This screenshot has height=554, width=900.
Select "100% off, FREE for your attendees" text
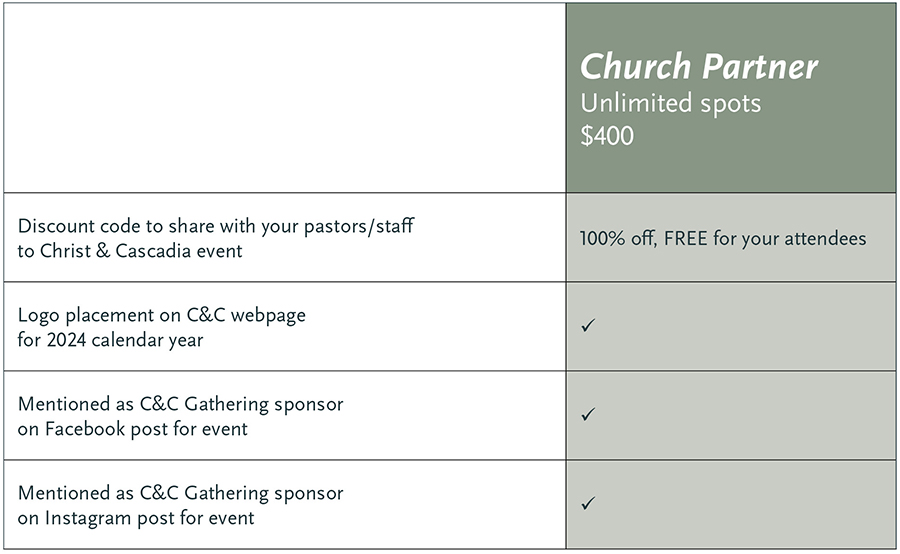723,238
